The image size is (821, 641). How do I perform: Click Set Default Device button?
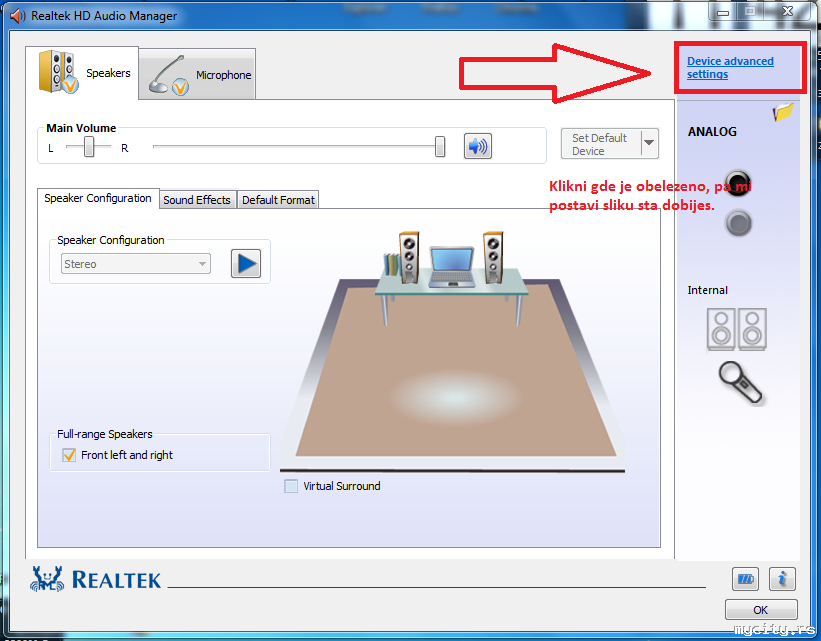601,144
